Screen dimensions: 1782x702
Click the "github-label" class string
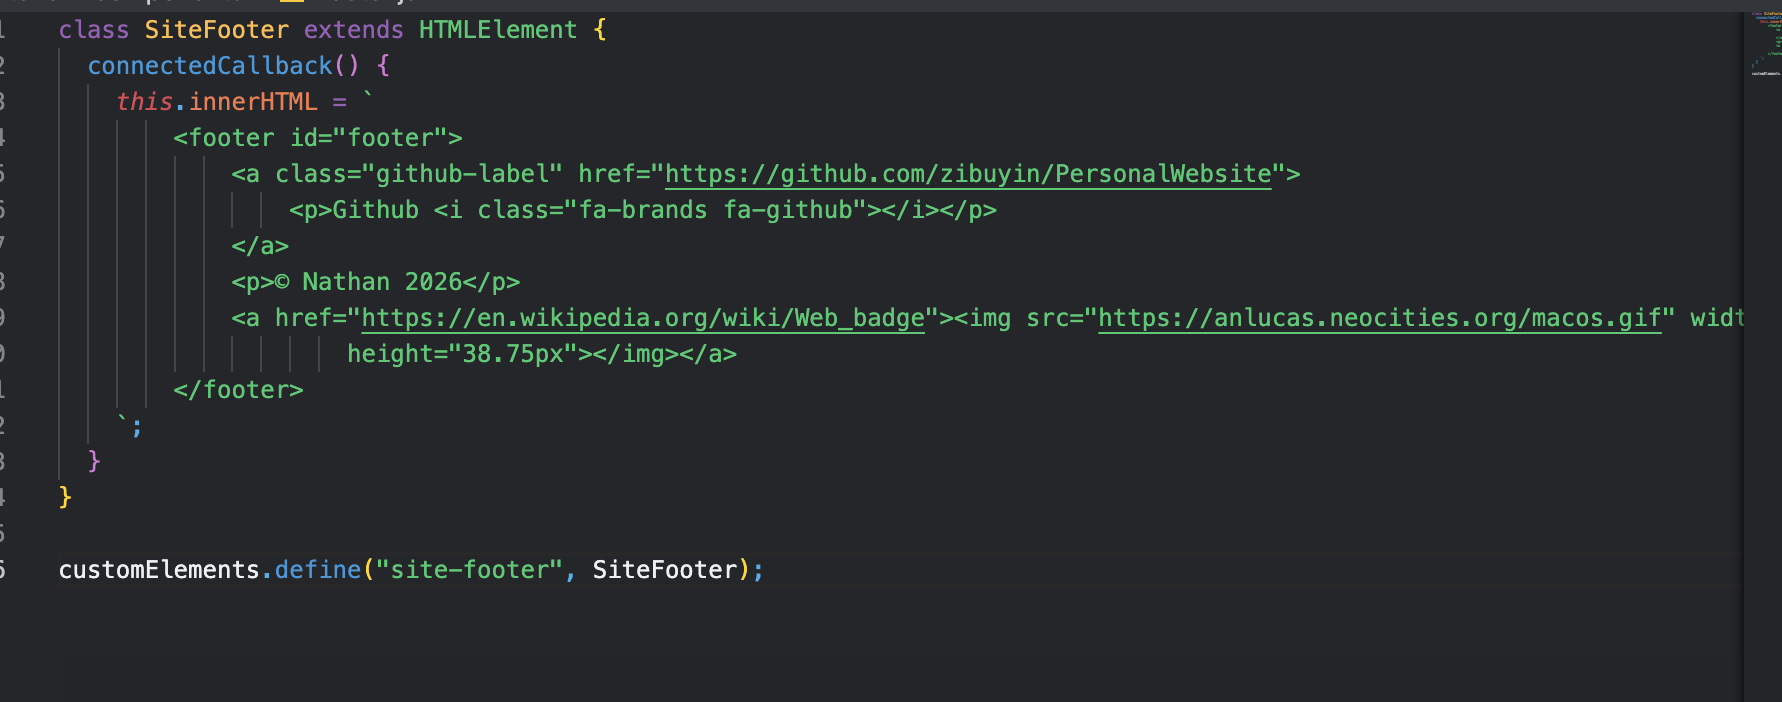(x=461, y=174)
